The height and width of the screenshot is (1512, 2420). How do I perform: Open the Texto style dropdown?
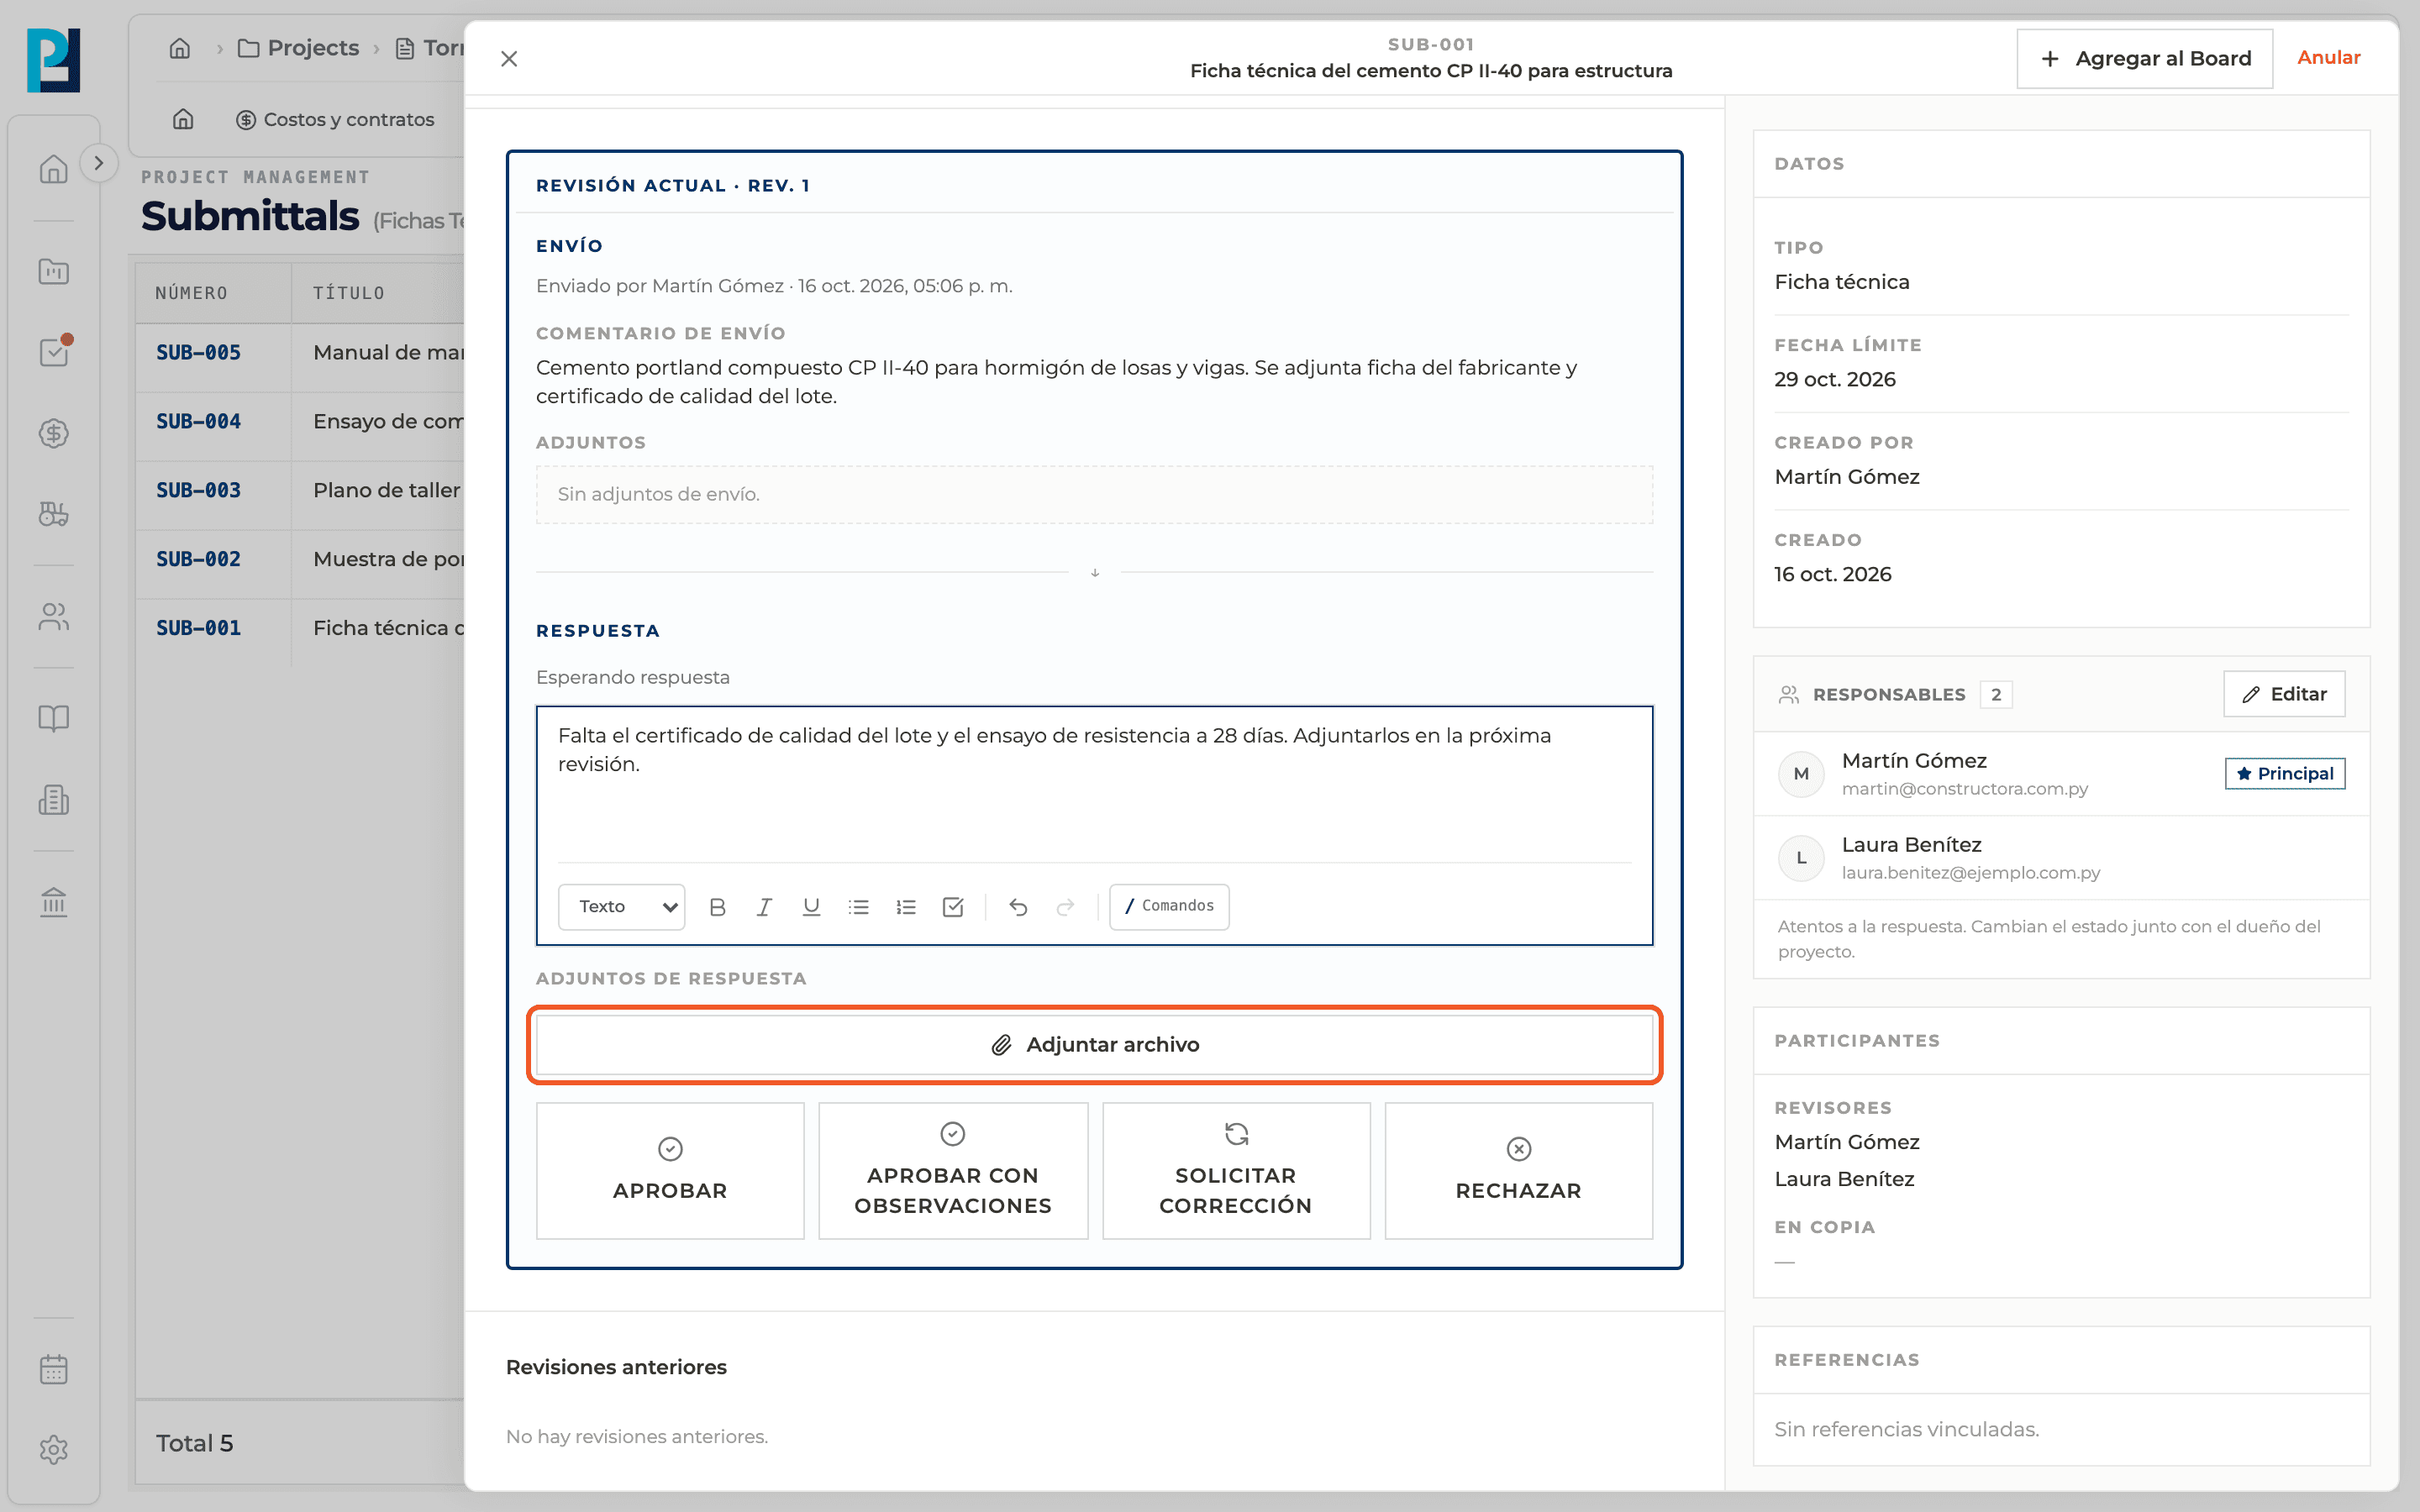pyautogui.click(x=622, y=906)
